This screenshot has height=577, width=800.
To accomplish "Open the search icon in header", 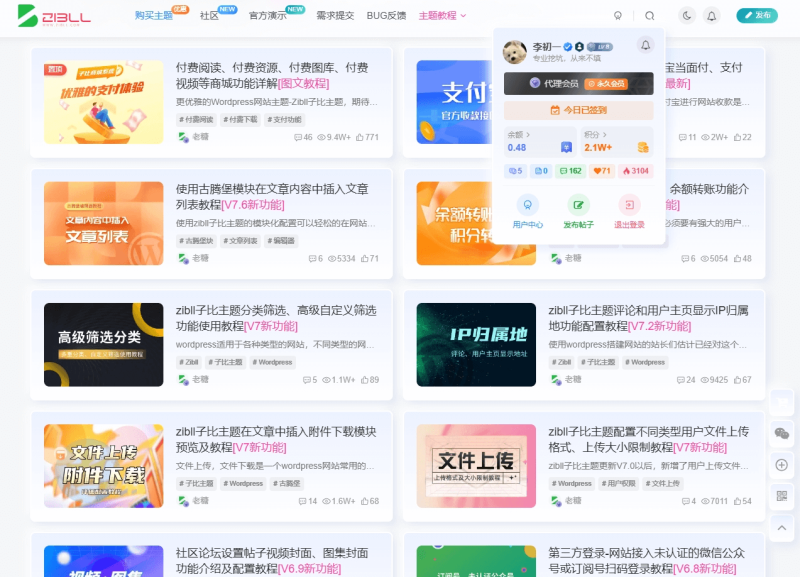I will pos(649,16).
